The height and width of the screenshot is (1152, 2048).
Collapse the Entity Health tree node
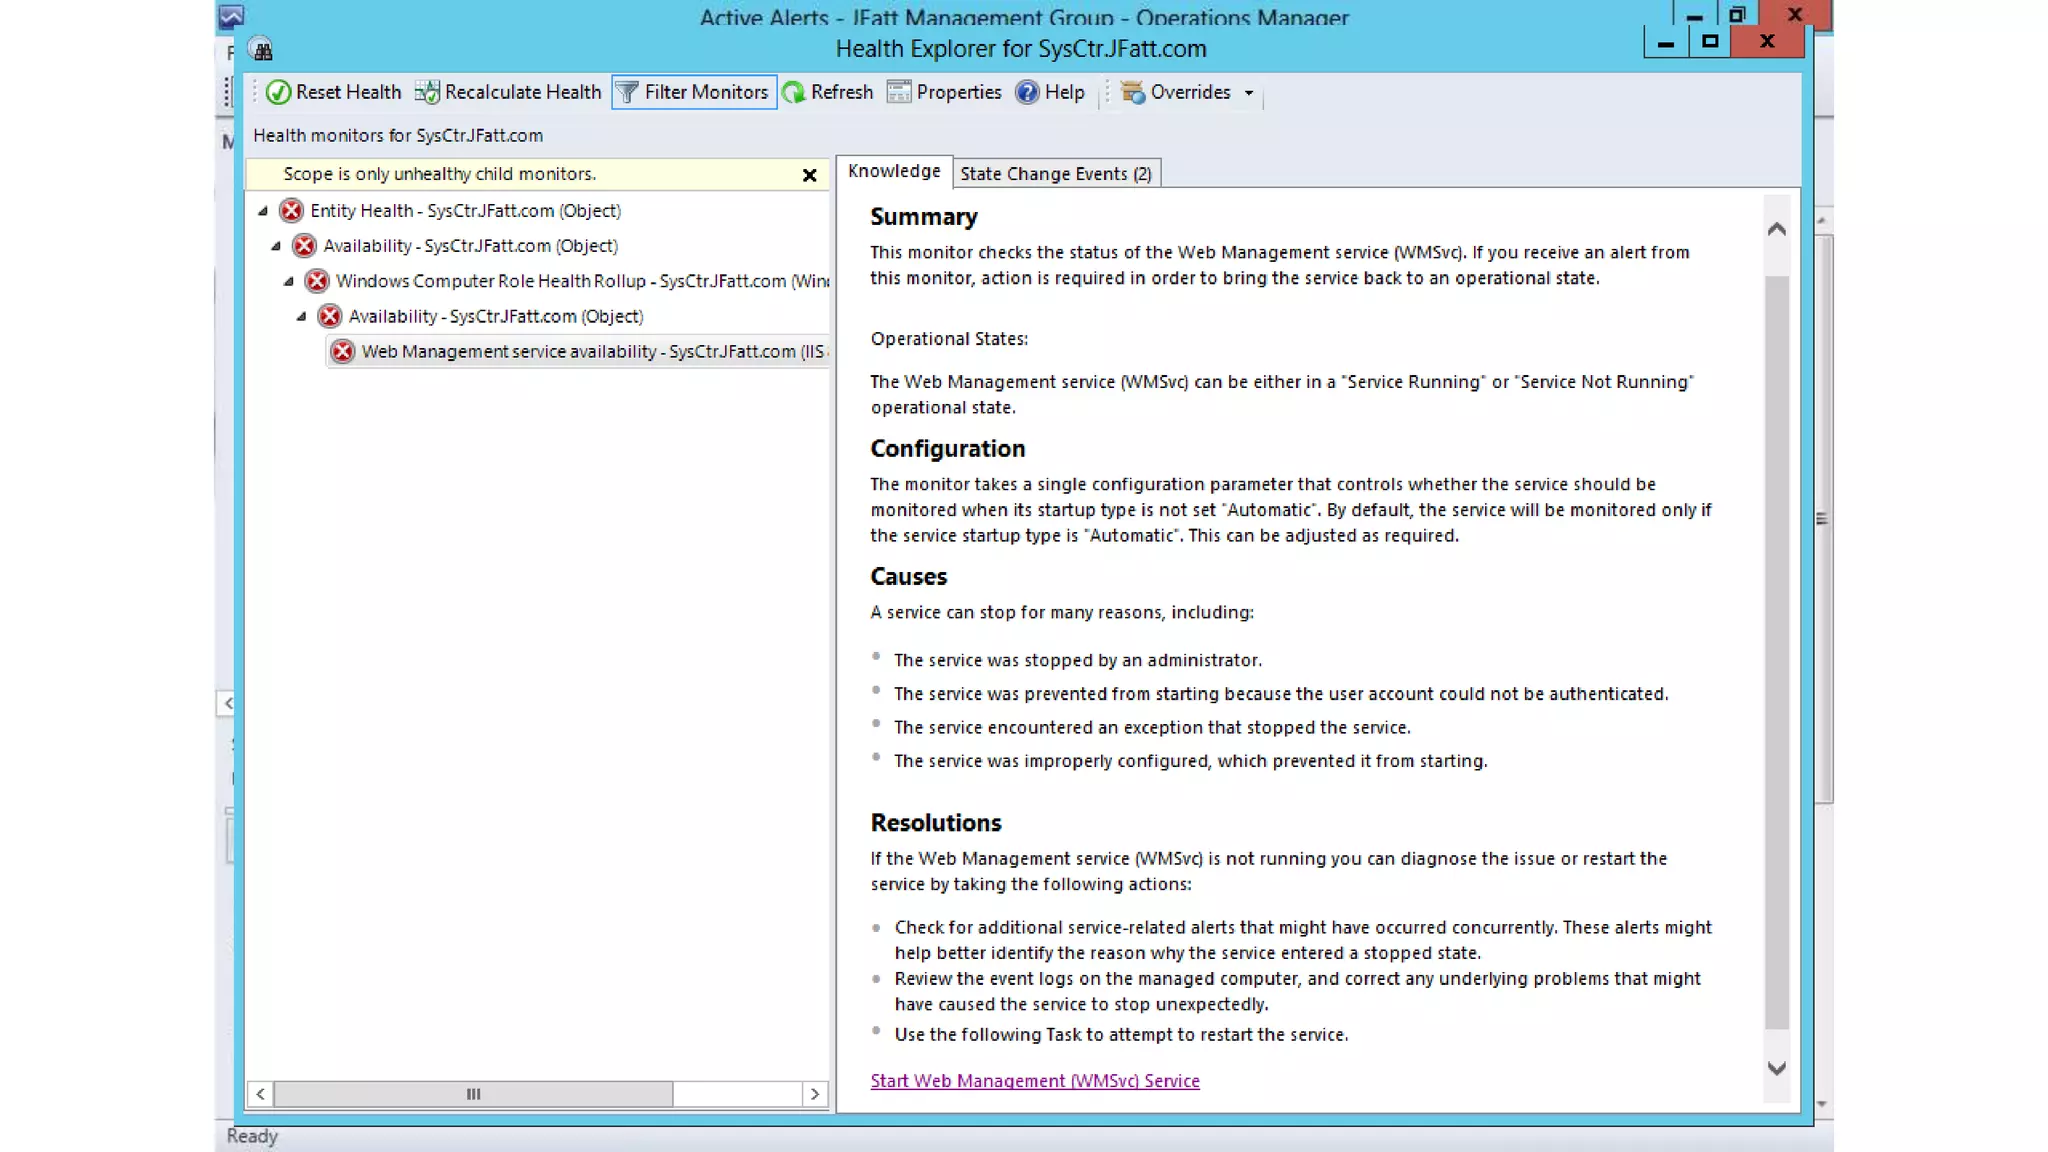263,211
